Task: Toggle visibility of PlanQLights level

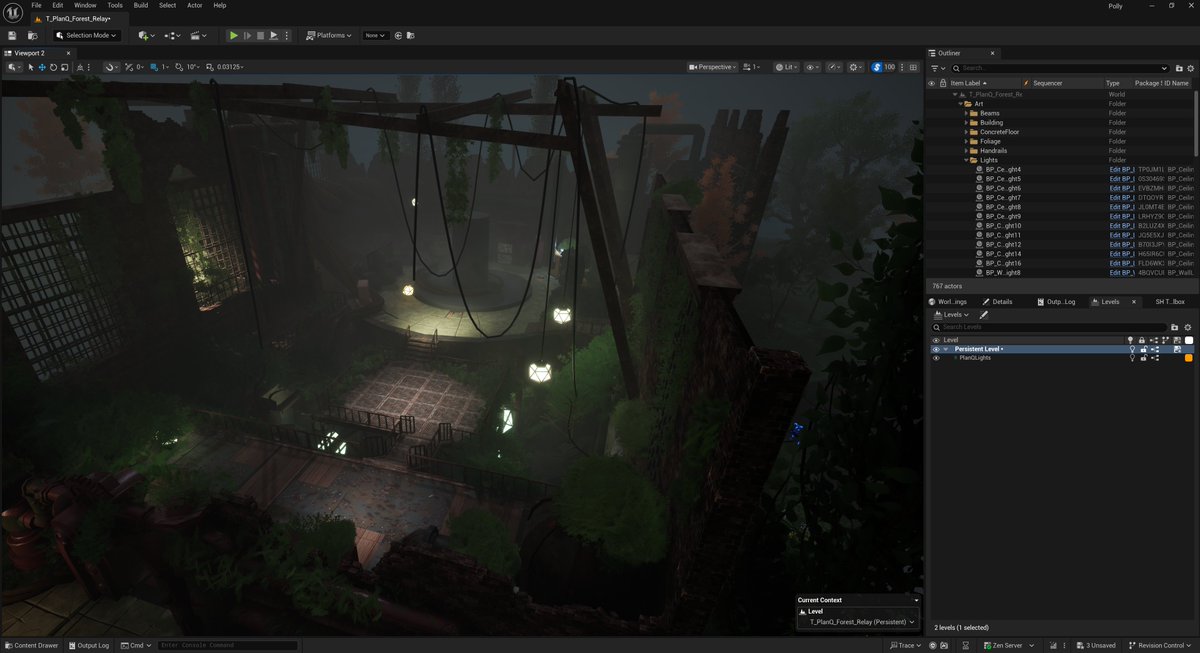Action: coord(936,358)
